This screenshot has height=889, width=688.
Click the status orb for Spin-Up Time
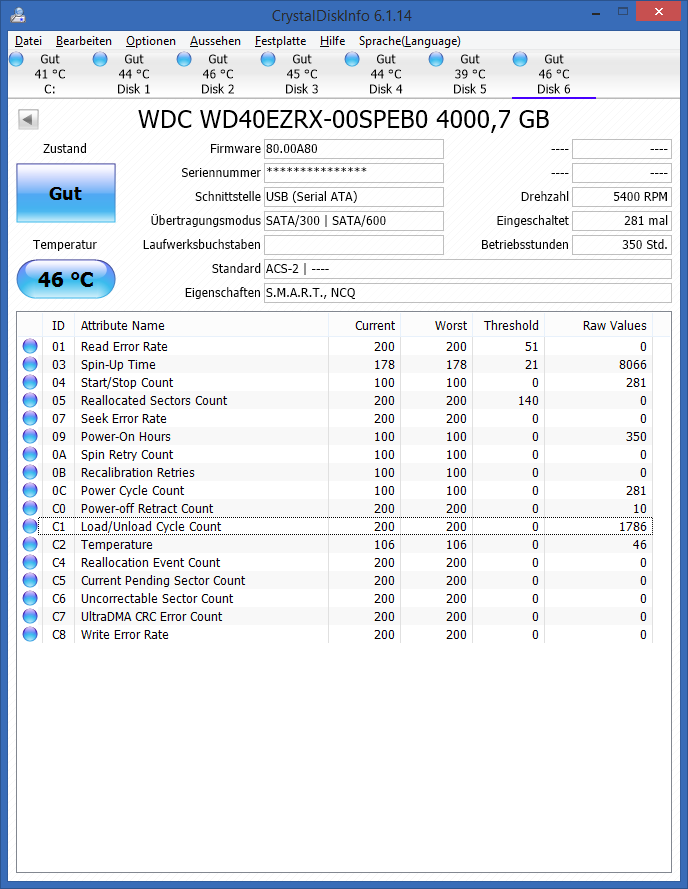30,364
